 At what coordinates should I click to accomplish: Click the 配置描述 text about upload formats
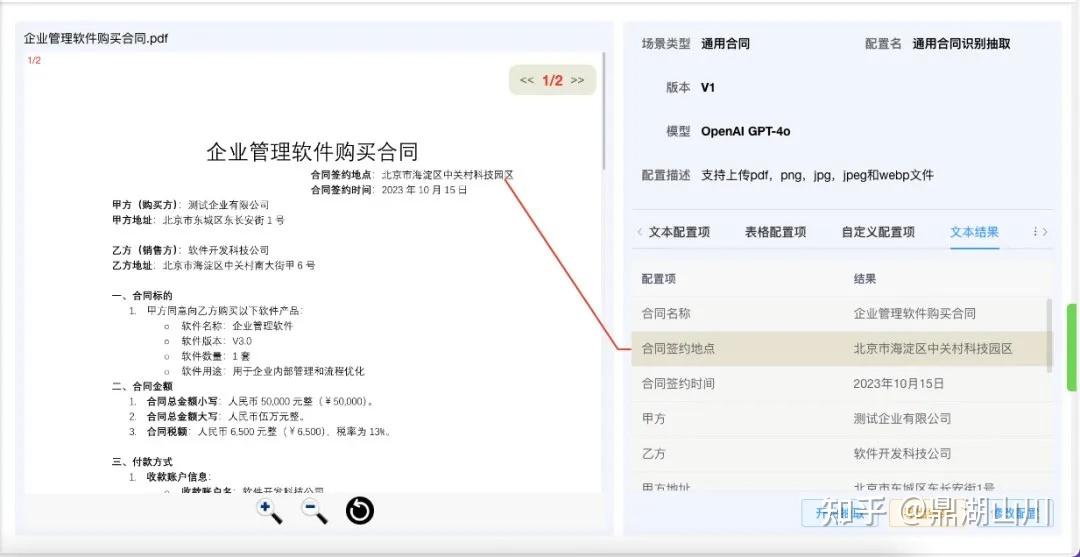coord(818,175)
